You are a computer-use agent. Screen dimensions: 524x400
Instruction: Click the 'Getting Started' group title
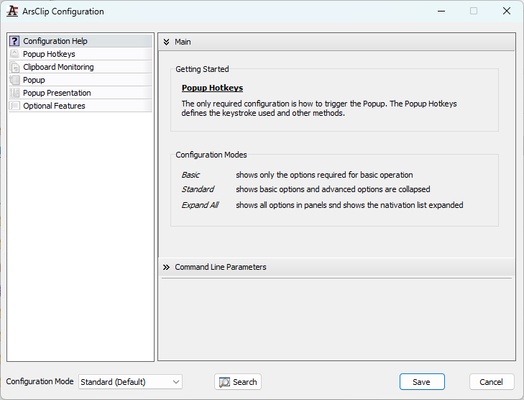pos(202,69)
